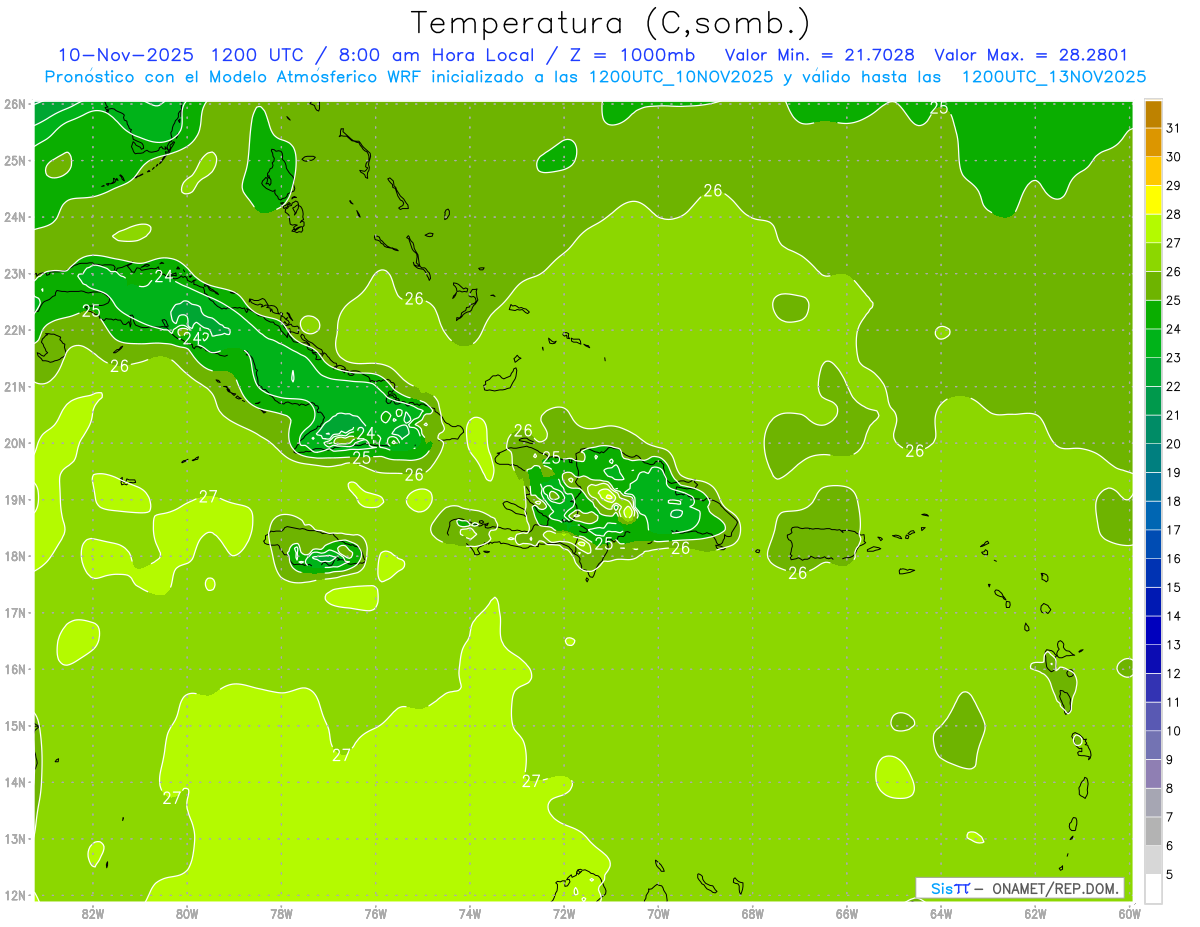
Task: Click the '26N' latitude axis label
Action: pos(15,104)
